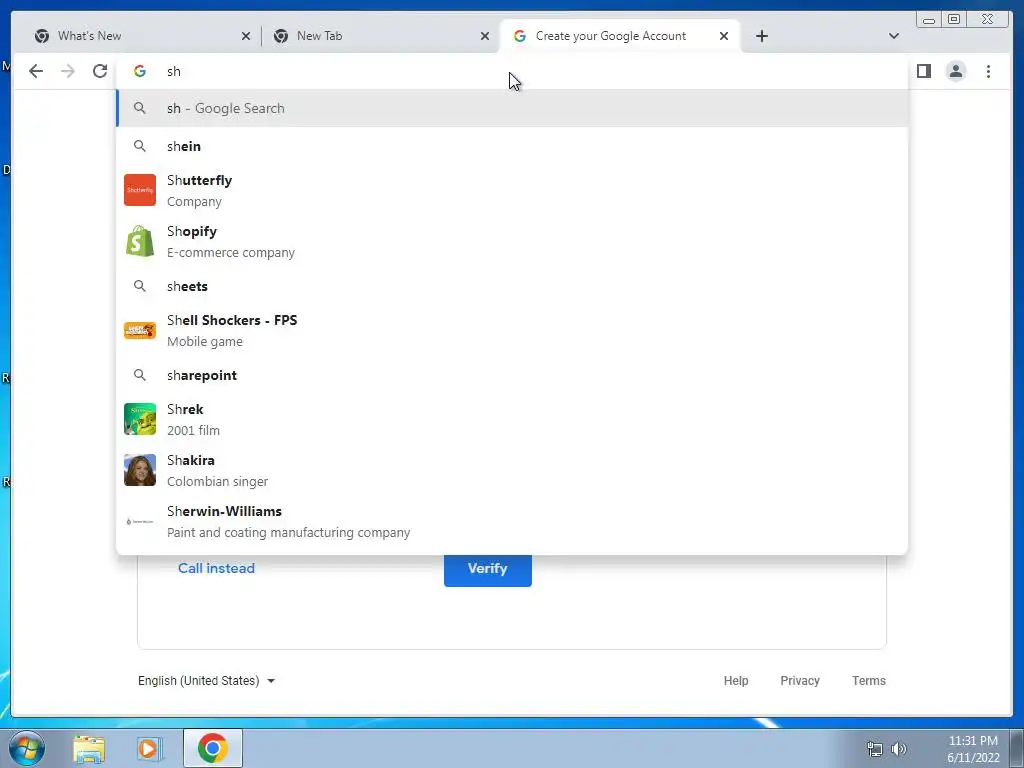Toggle the side panel icon
1024x768 pixels.
coord(923,71)
